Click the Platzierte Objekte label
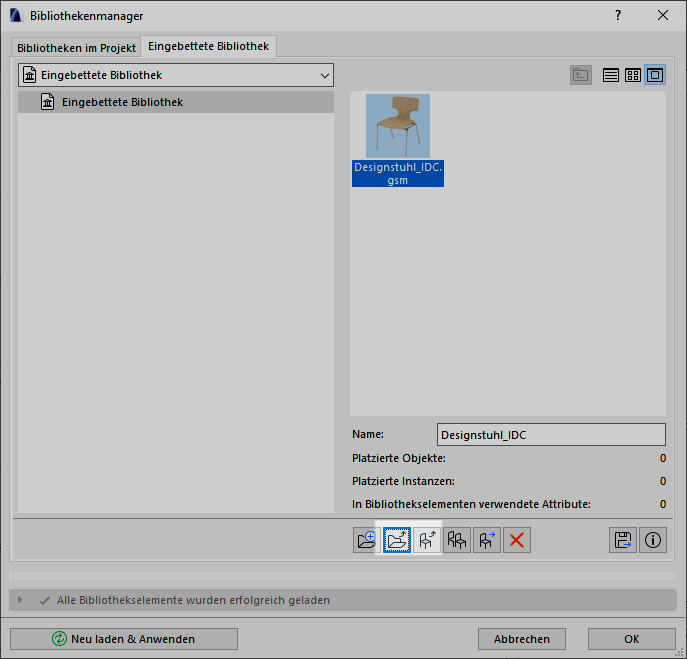This screenshot has height=659, width=687. point(399,458)
